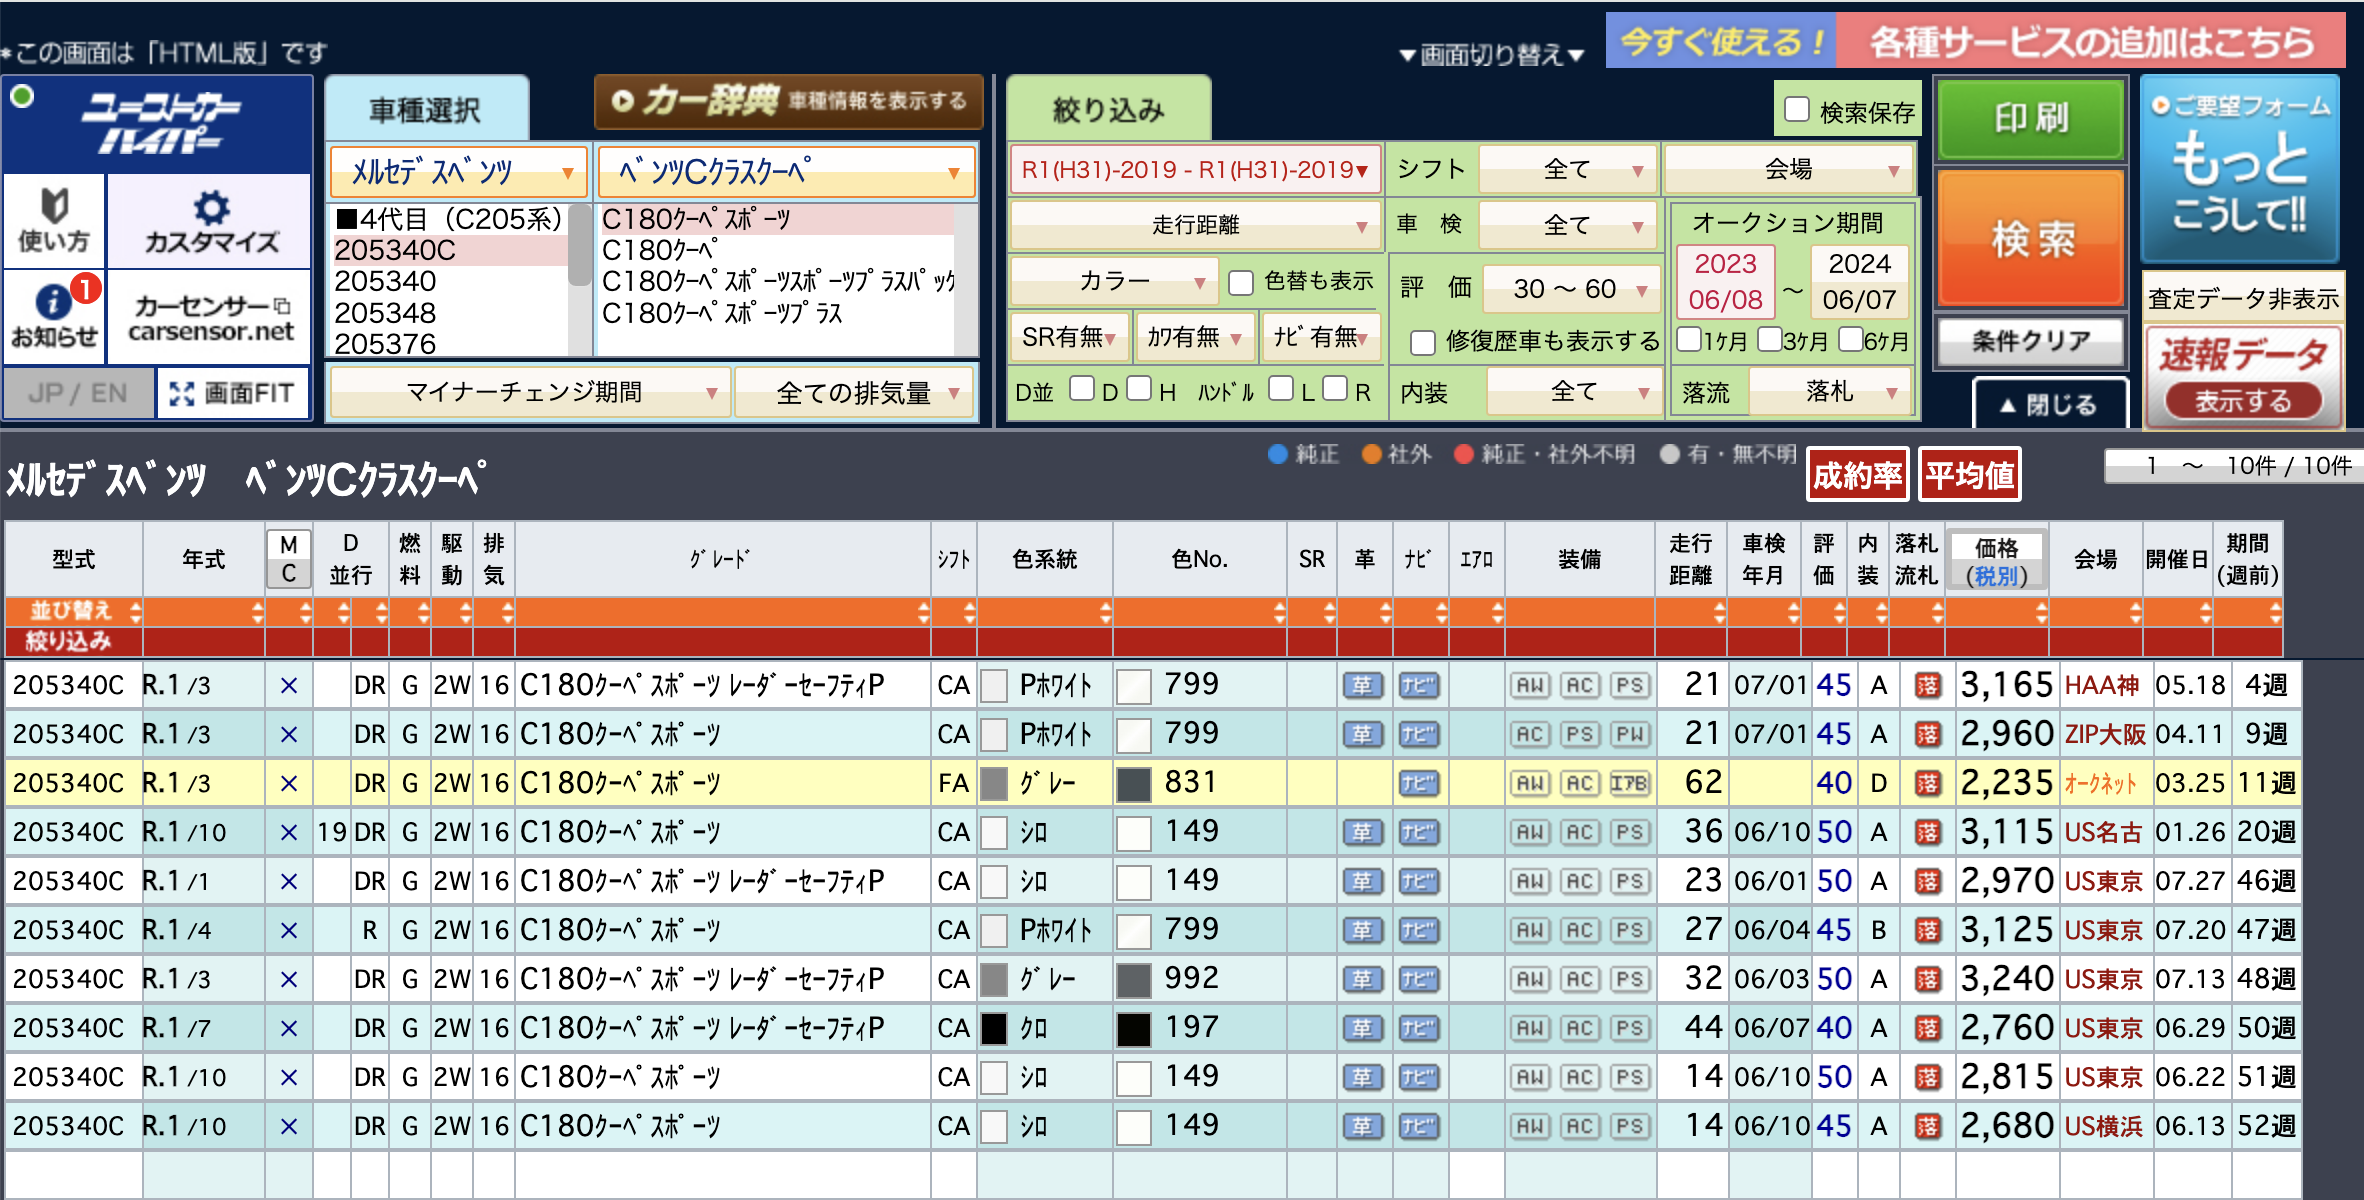Open the 使い方 usage guide icon
The image size is (2364, 1200).
pyautogui.click(x=54, y=220)
